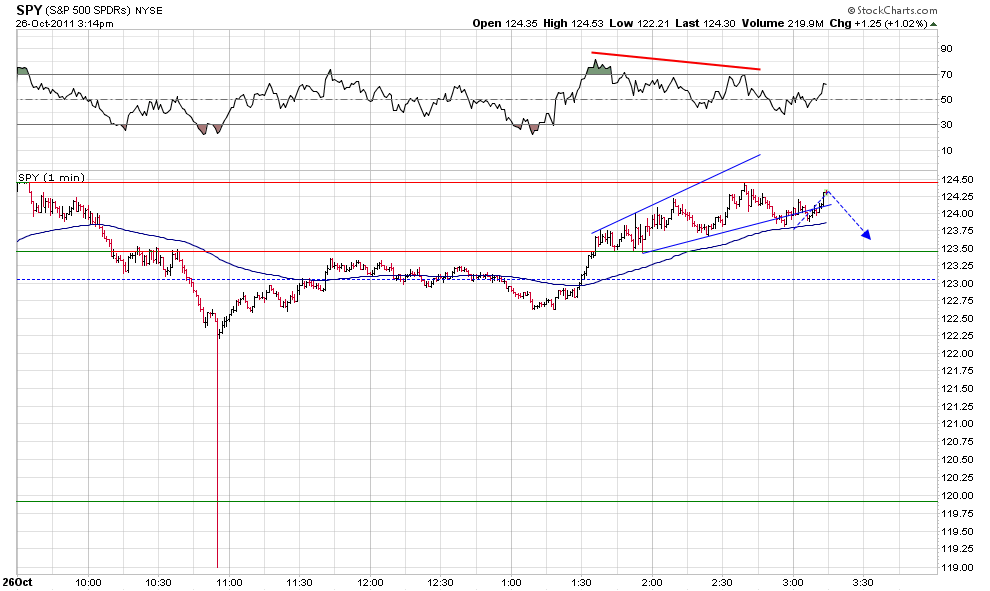Click the Chg +1.25 (+1.02%) figure
Screen dimensions: 990x591
(x=878, y=23)
